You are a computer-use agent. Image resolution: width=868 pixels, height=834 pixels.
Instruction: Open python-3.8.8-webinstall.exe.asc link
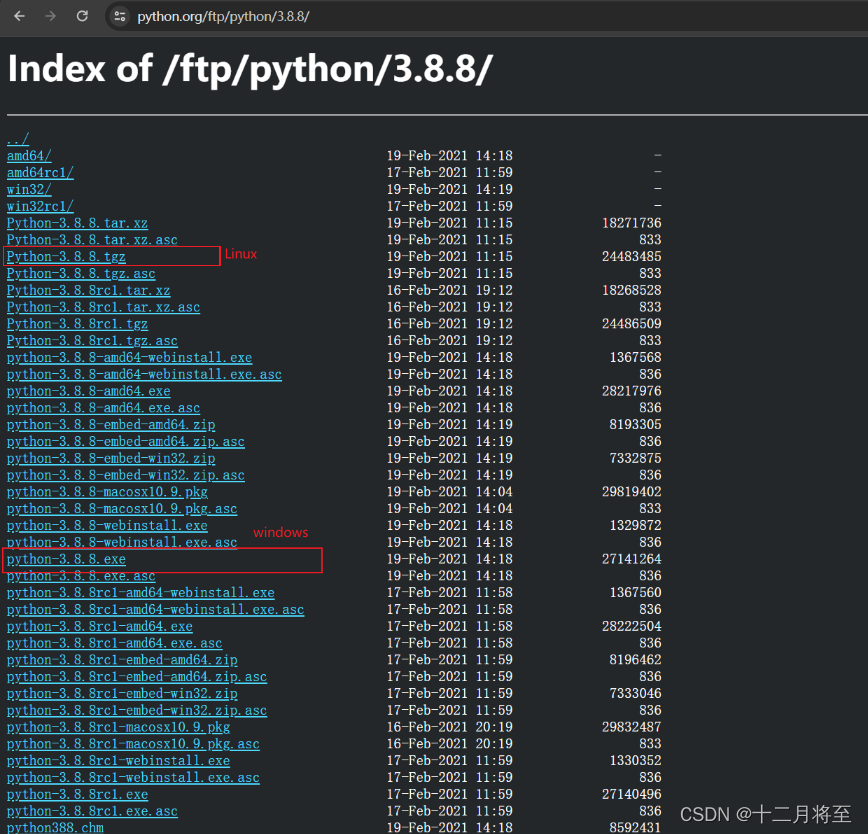122,542
